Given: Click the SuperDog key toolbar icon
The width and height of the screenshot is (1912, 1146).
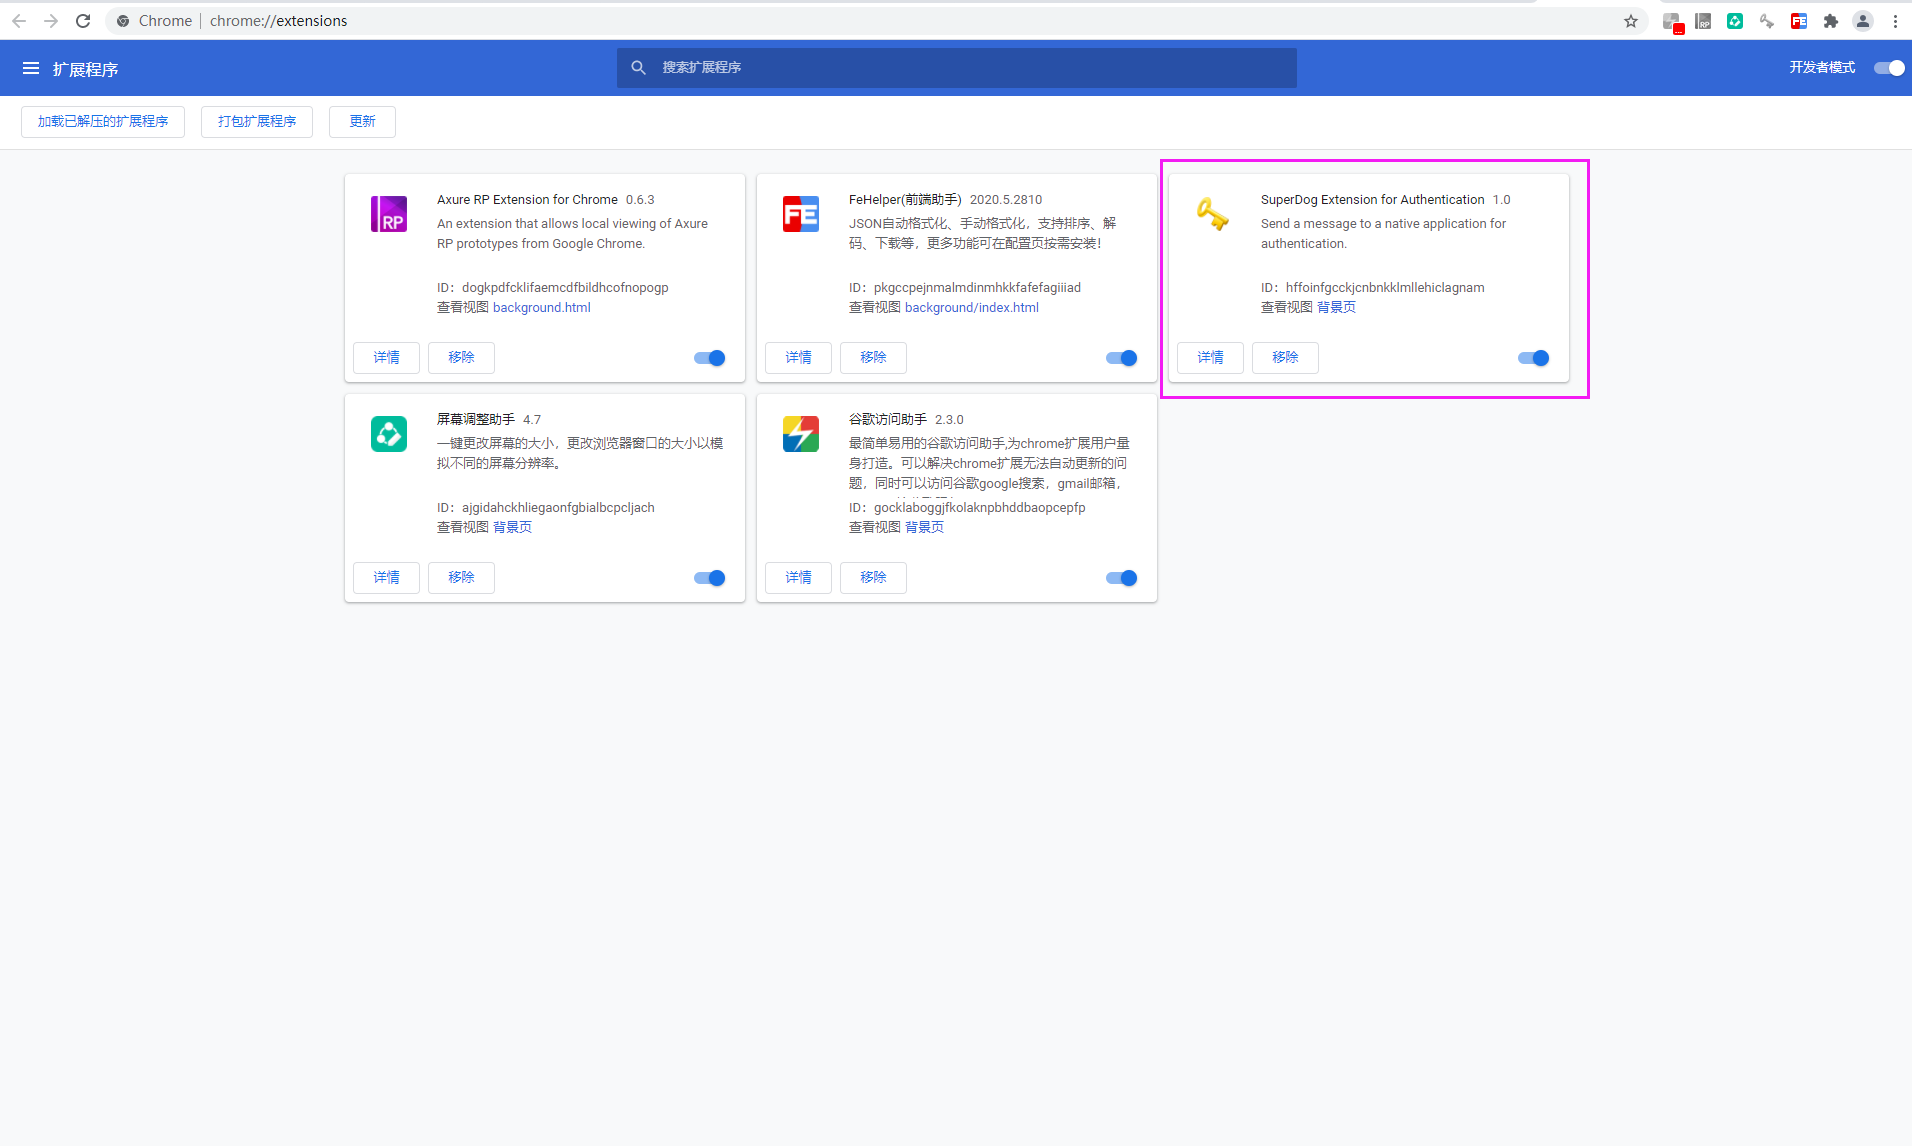Looking at the screenshot, I should [1767, 21].
